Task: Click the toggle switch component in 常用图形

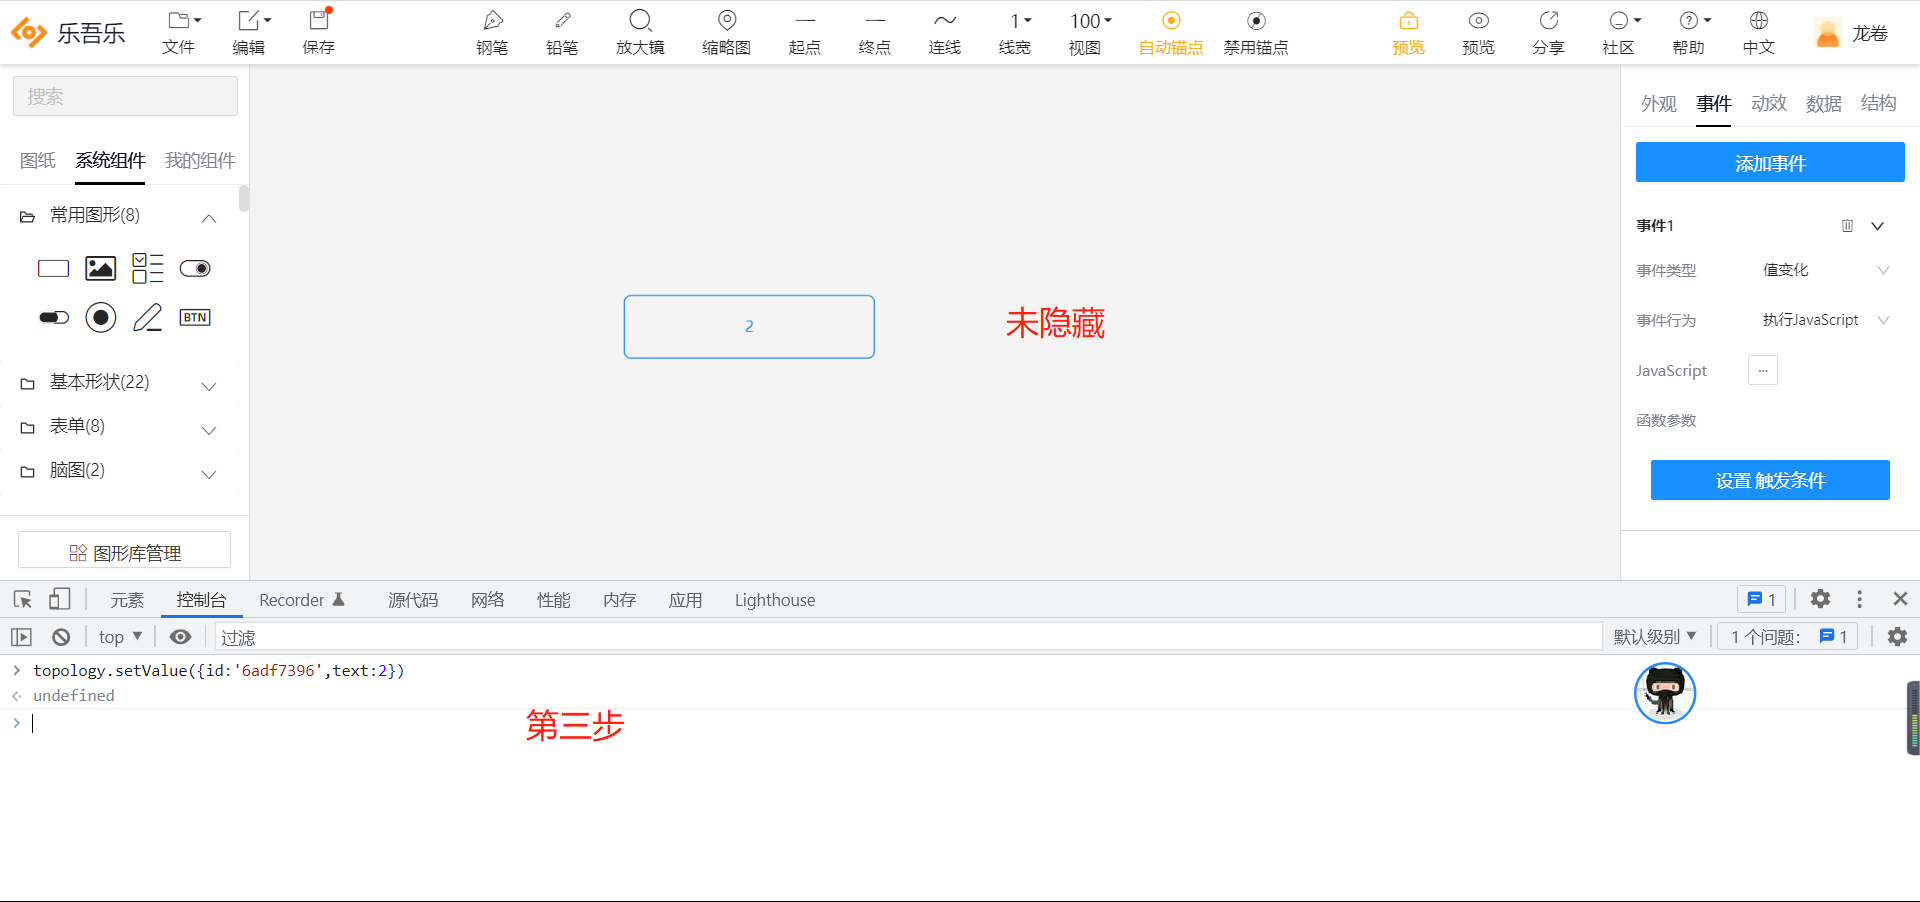Action: [x=195, y=268]
